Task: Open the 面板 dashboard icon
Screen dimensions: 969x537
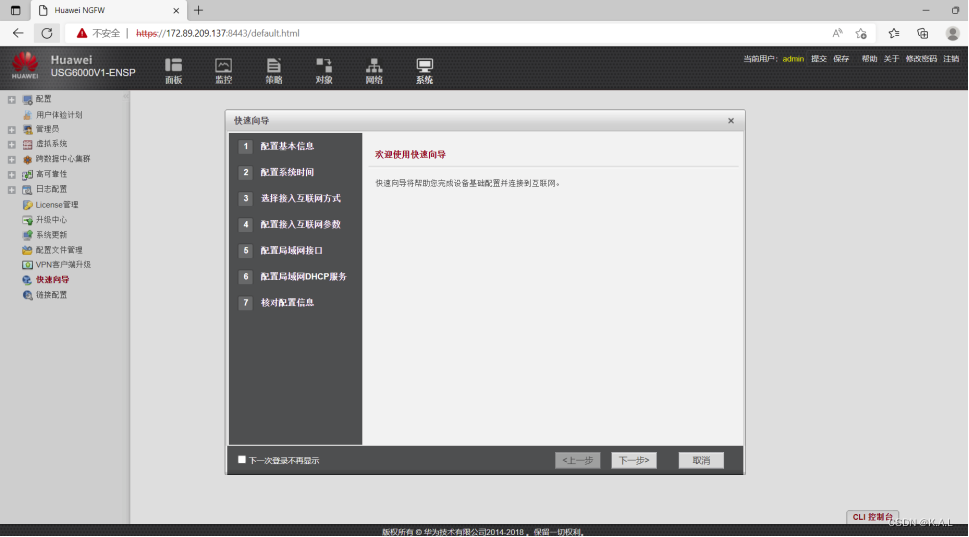Action: [x=173, y=70]
